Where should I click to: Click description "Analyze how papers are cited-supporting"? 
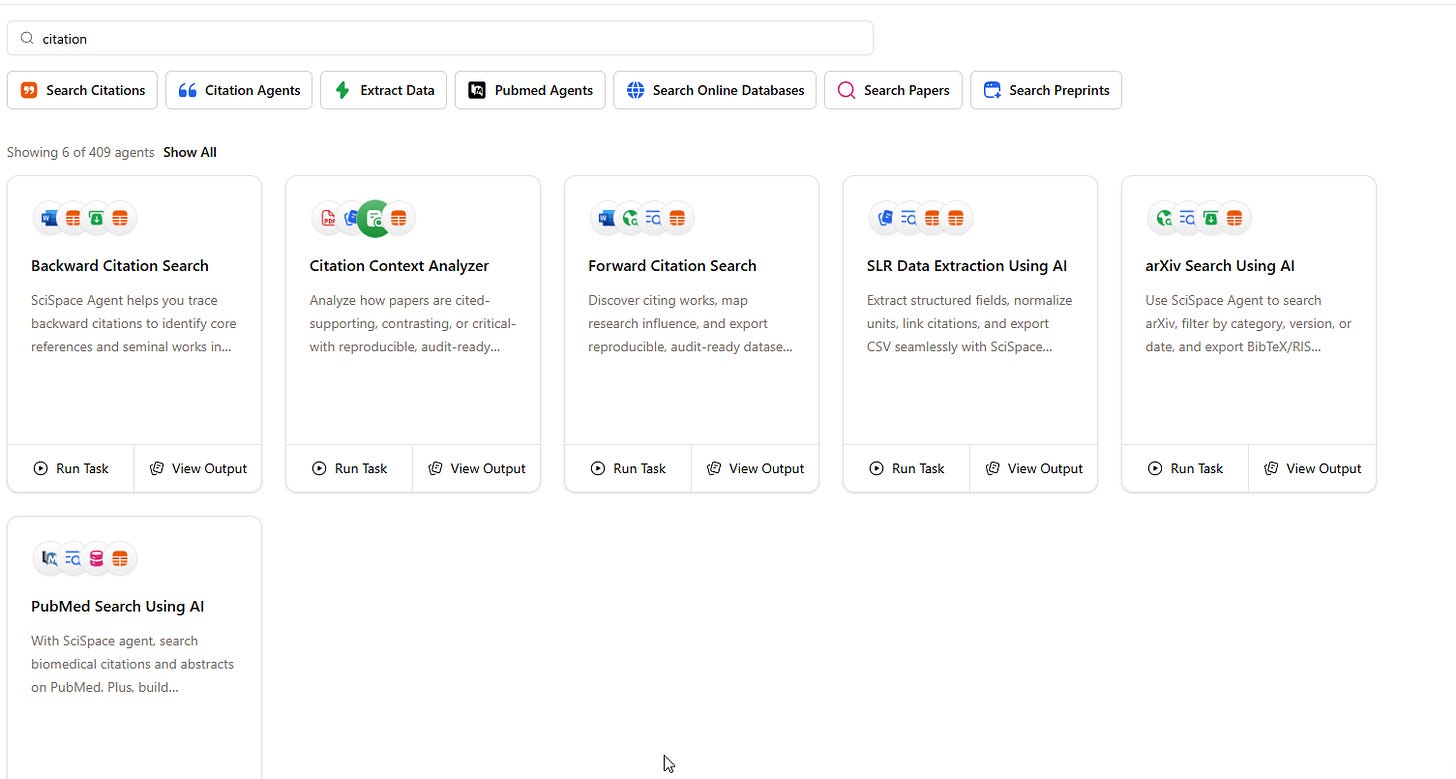pyautogui.click(x=413, y=324)
